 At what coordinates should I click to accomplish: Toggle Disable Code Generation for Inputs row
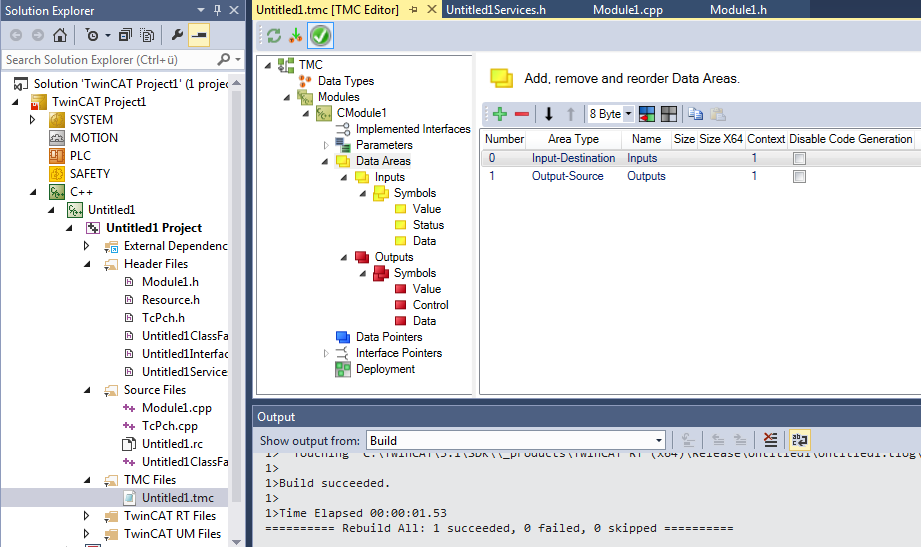[799, 158]
